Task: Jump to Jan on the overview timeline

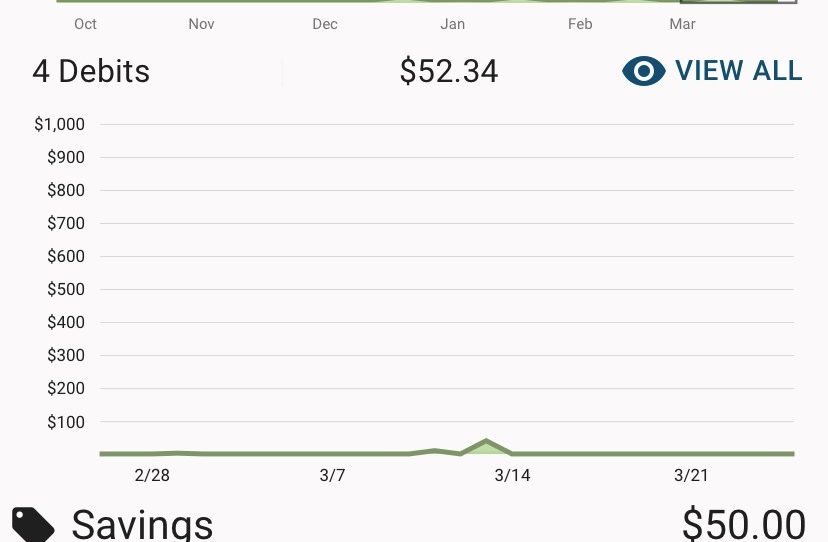Action: tap(453, 24)
